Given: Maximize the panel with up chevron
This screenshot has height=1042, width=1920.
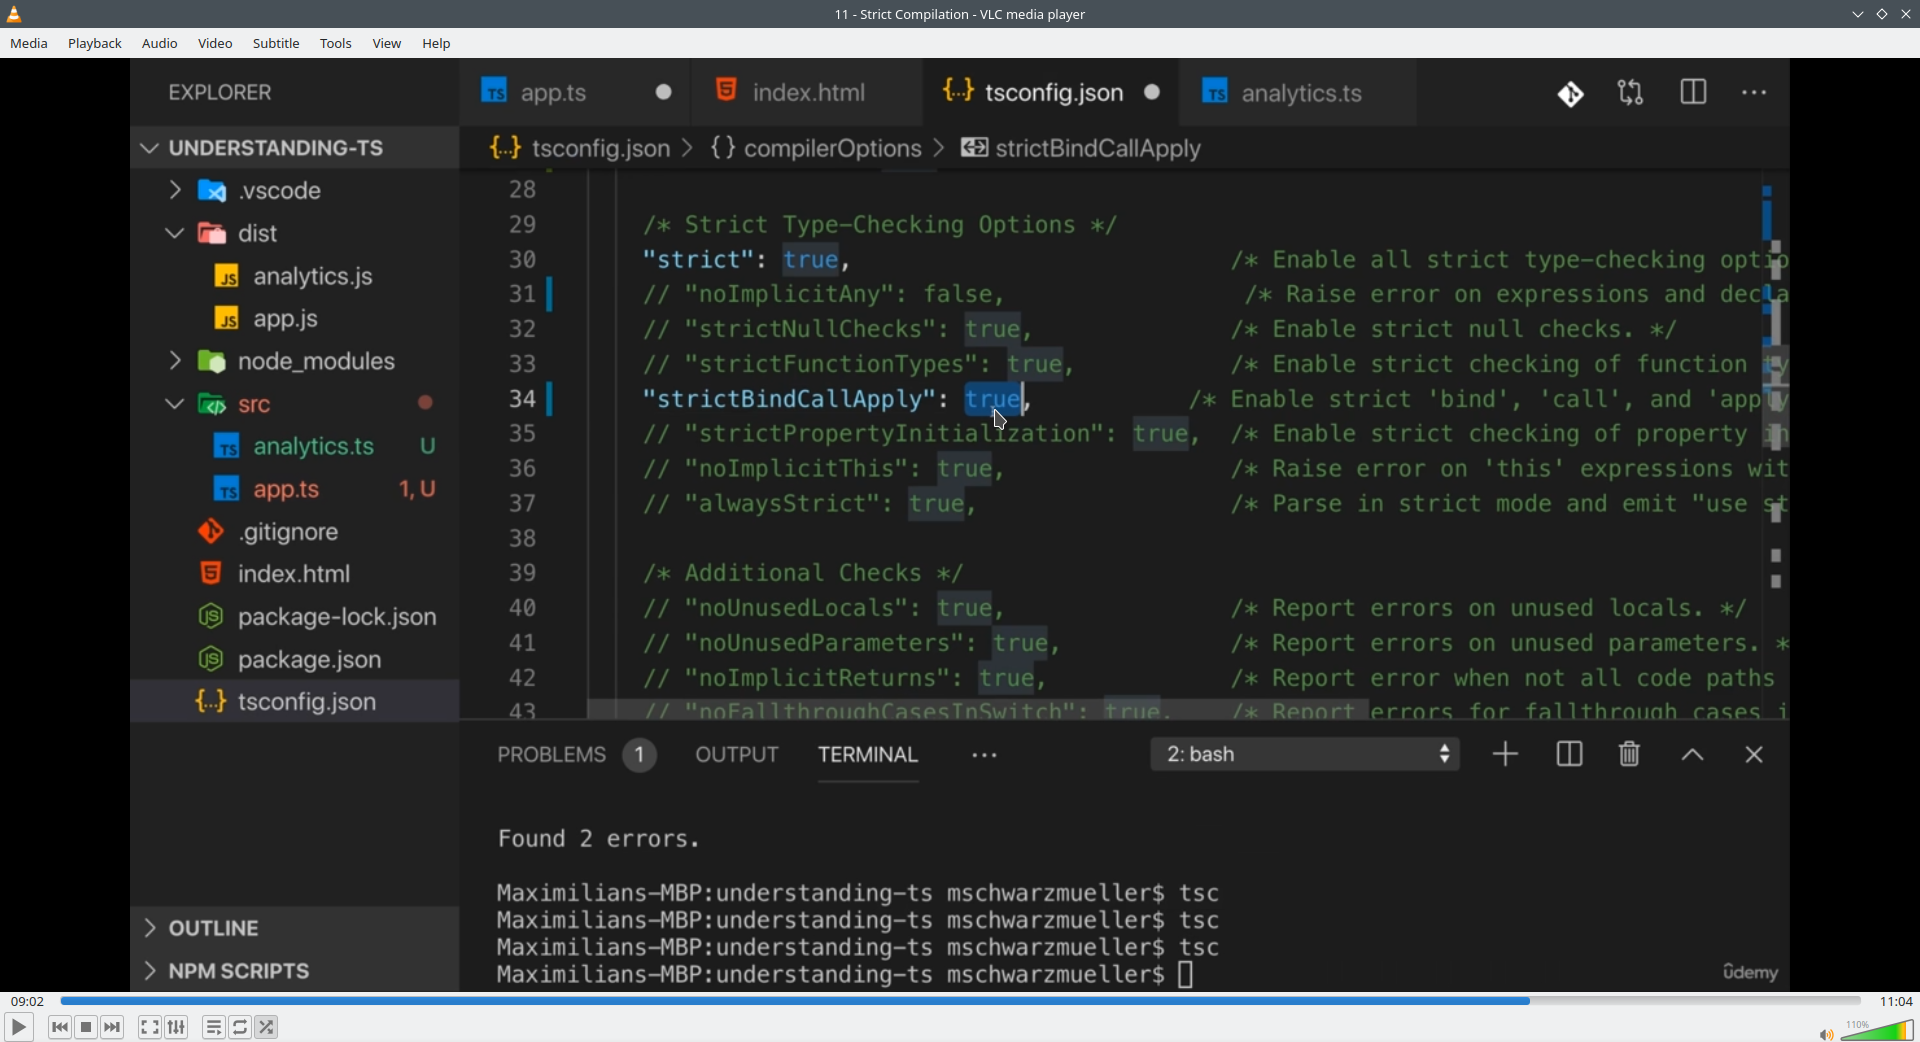Looking at the screenshot, I should coord(1692,756).
